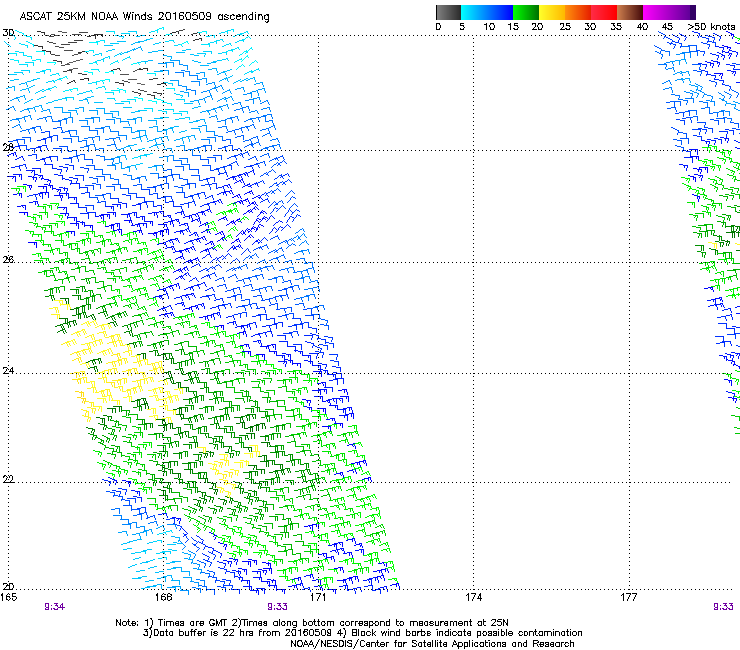Click the latitude label '26'

pyautogui.click(x=8, y=259)
